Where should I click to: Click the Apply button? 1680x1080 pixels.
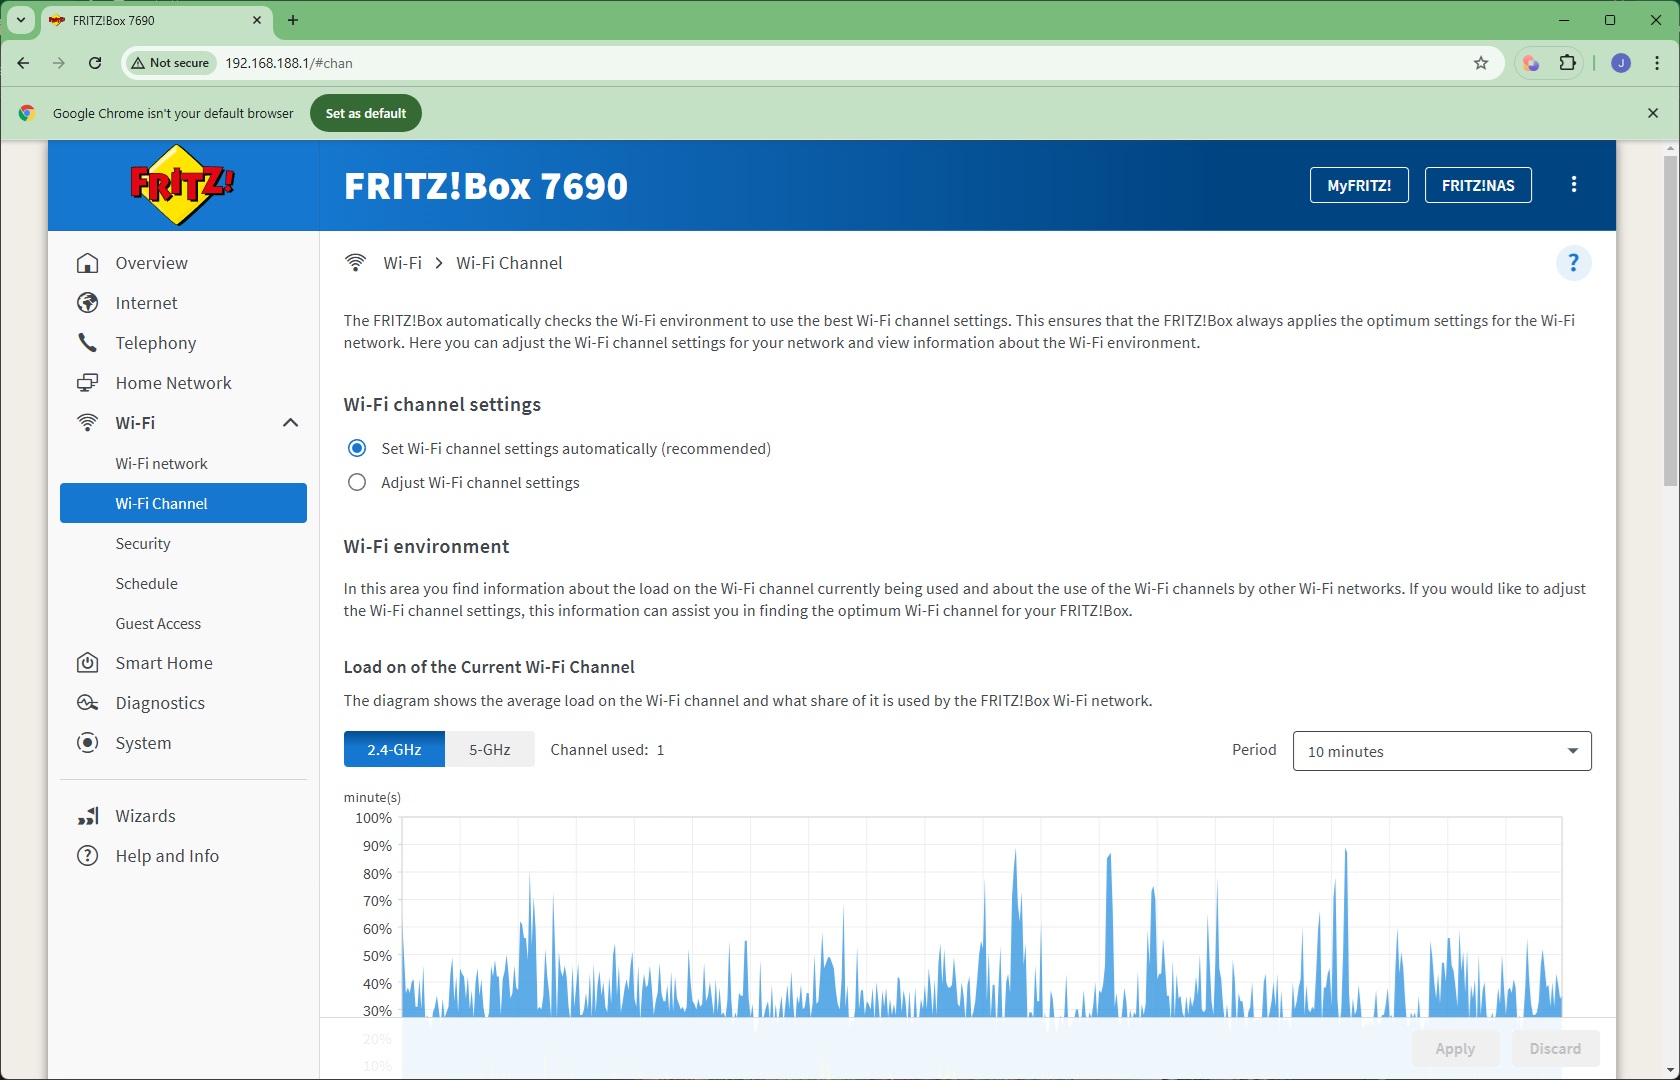point(1455,1048)
